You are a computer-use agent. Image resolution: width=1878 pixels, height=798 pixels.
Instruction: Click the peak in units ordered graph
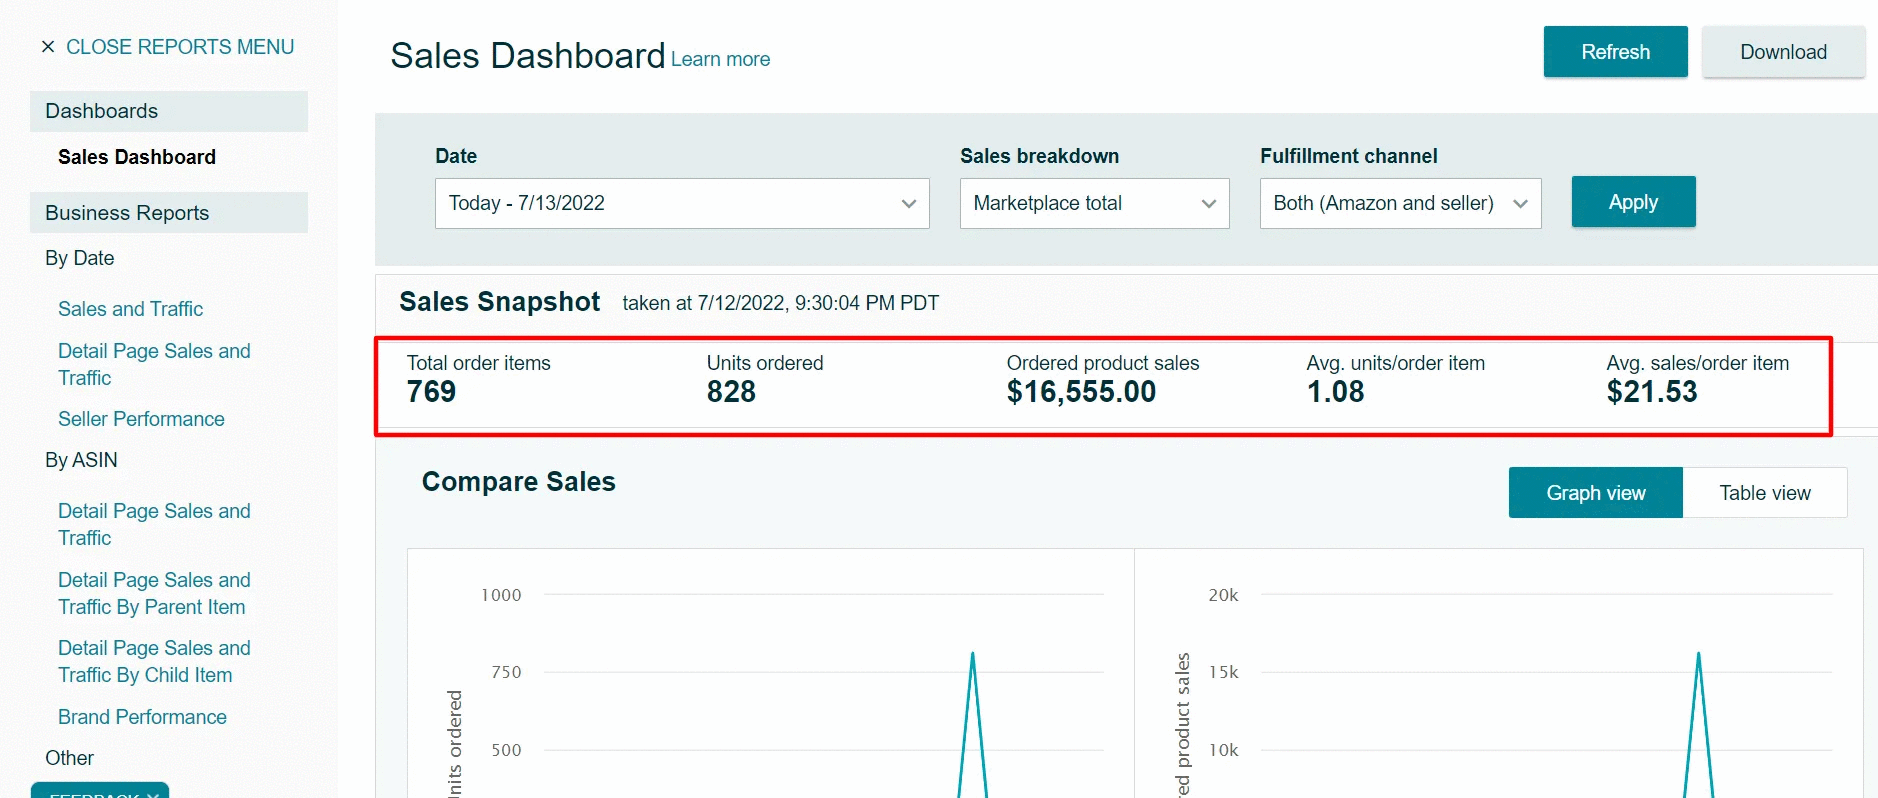click(x=972, y=655)
